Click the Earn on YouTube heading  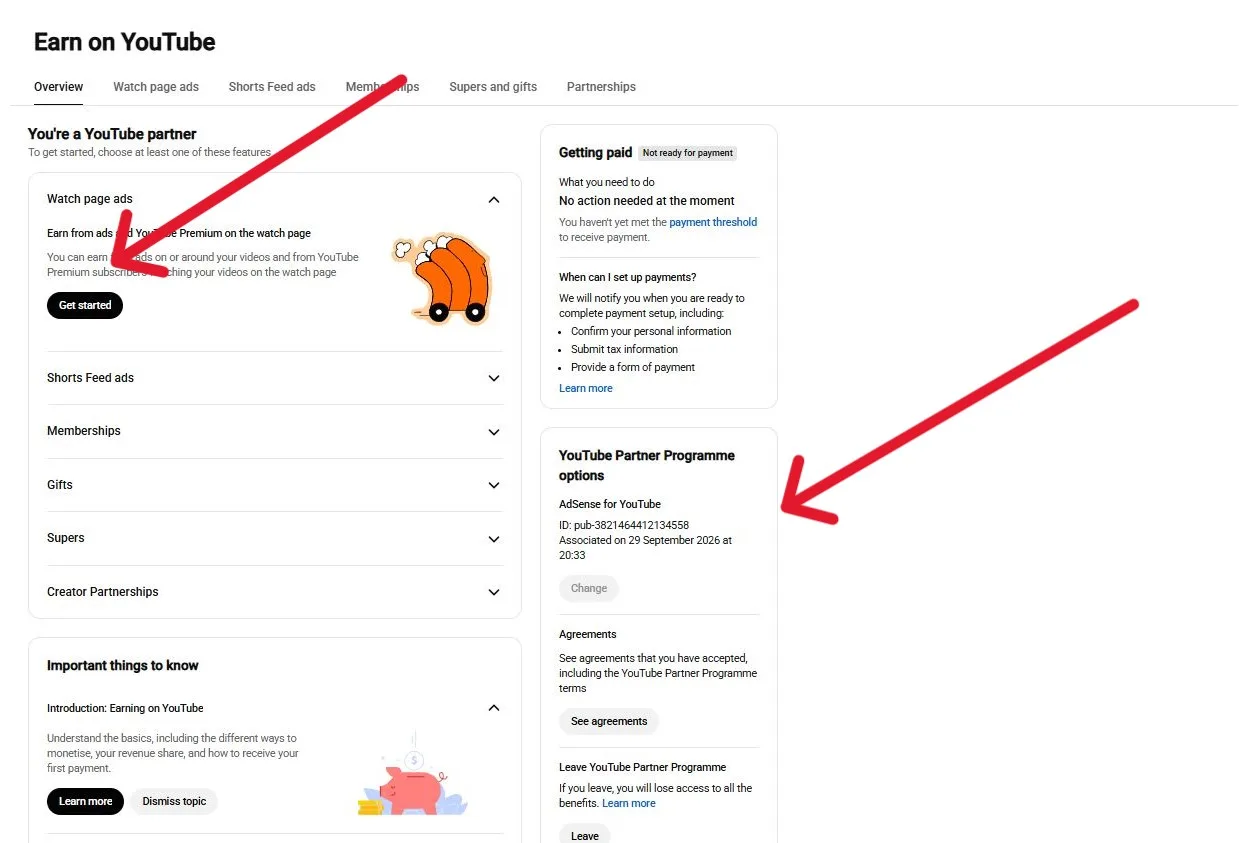(125, 42)
